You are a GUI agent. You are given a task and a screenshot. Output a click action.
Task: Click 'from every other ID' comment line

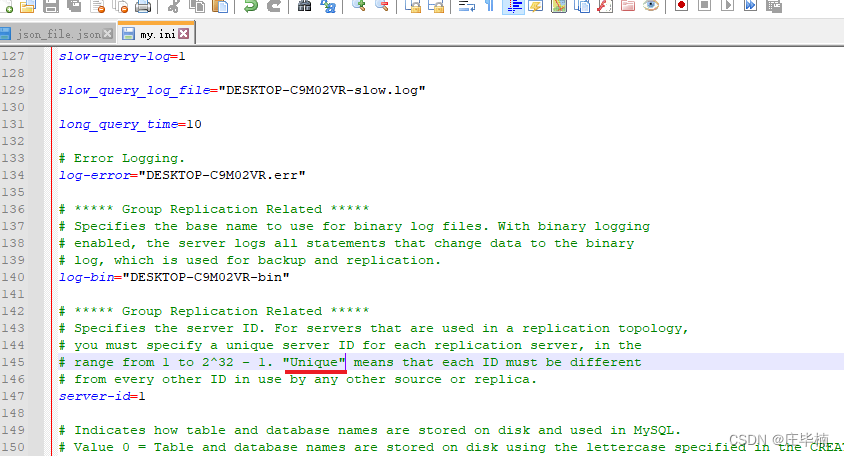click(298, 380)
